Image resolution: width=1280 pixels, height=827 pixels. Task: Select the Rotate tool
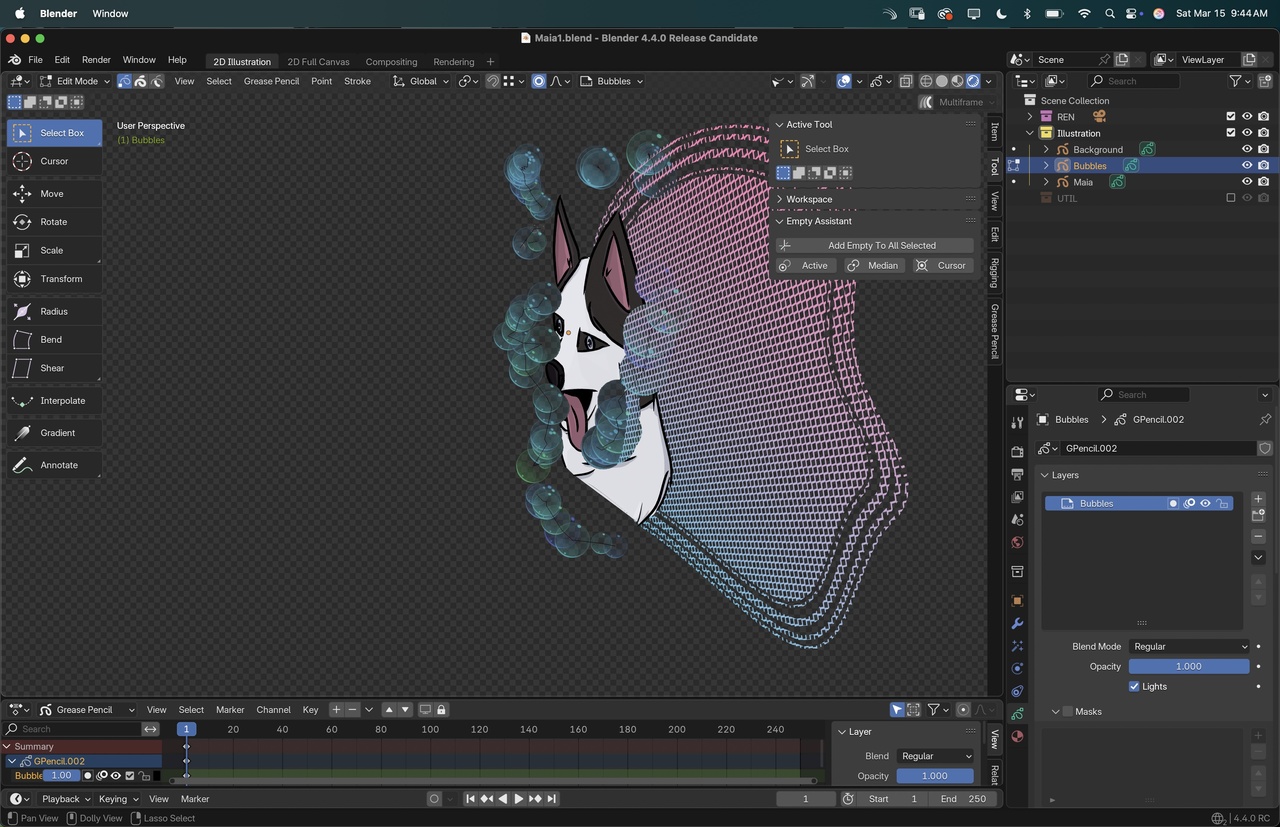click(54, 222)
